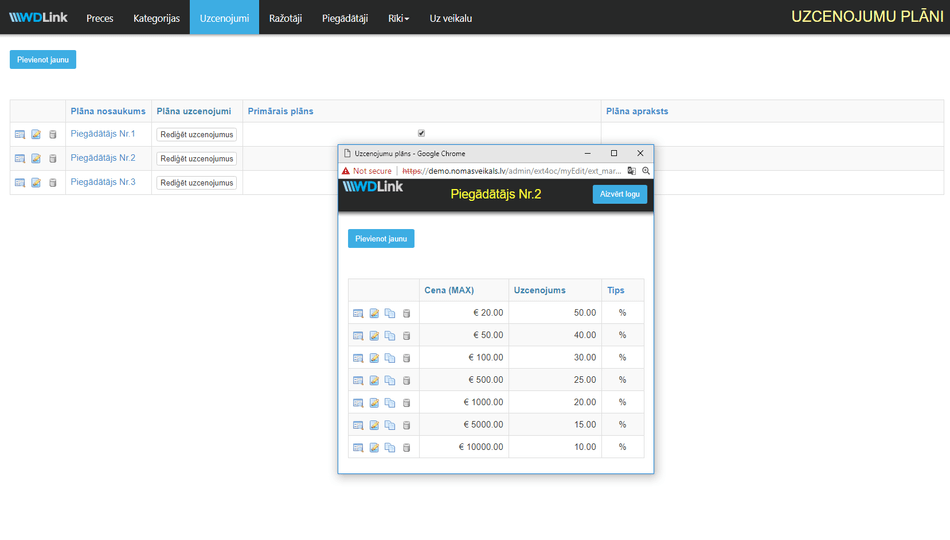Go to Piegādātāji in the navigation bar
The width and height of the screenshot is (950, 540).
345,18
